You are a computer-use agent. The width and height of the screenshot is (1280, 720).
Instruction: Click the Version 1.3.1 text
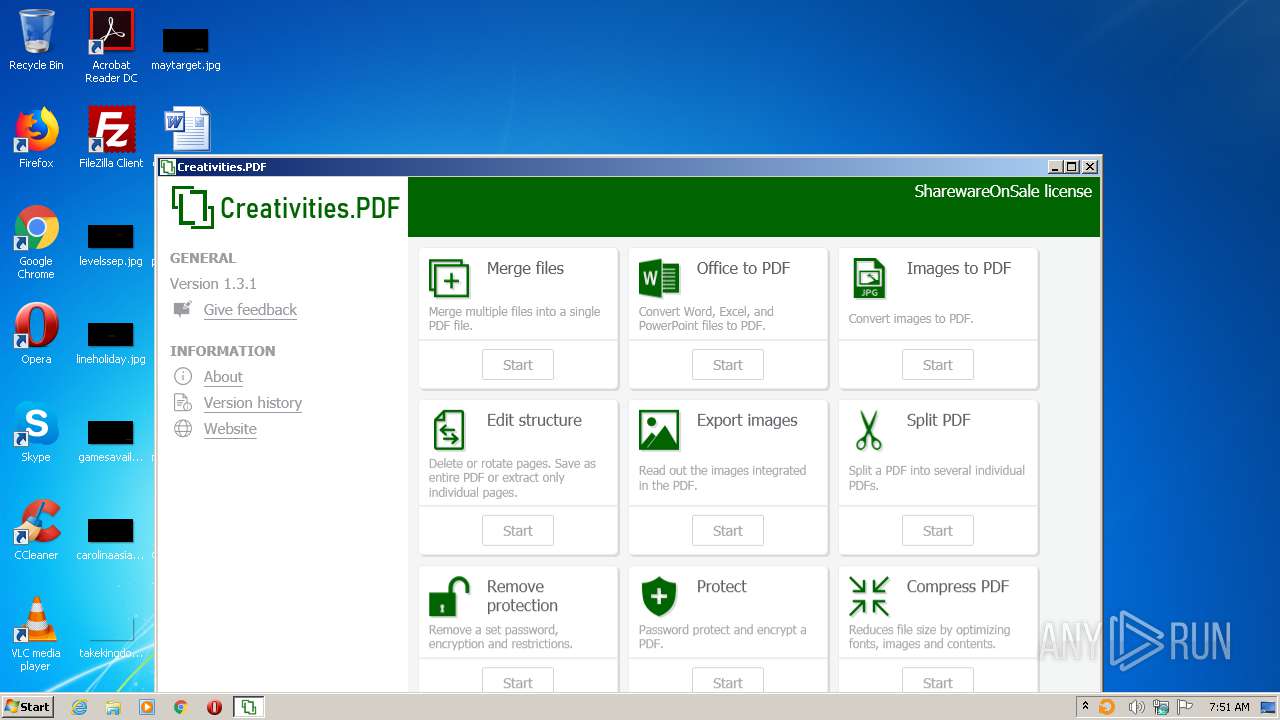click(213, 284)
